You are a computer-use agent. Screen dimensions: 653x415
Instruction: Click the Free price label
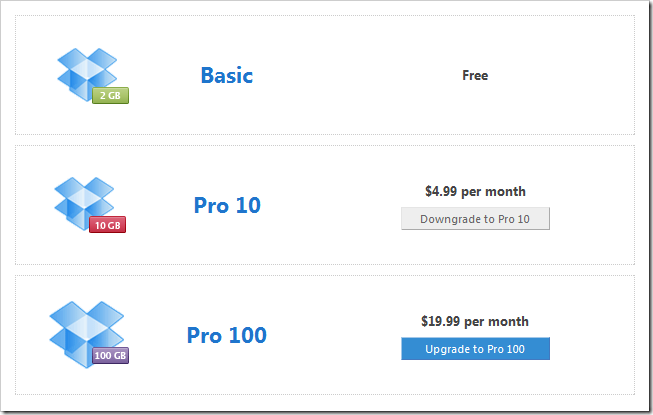pyautogui.click(x=475, y=75)
